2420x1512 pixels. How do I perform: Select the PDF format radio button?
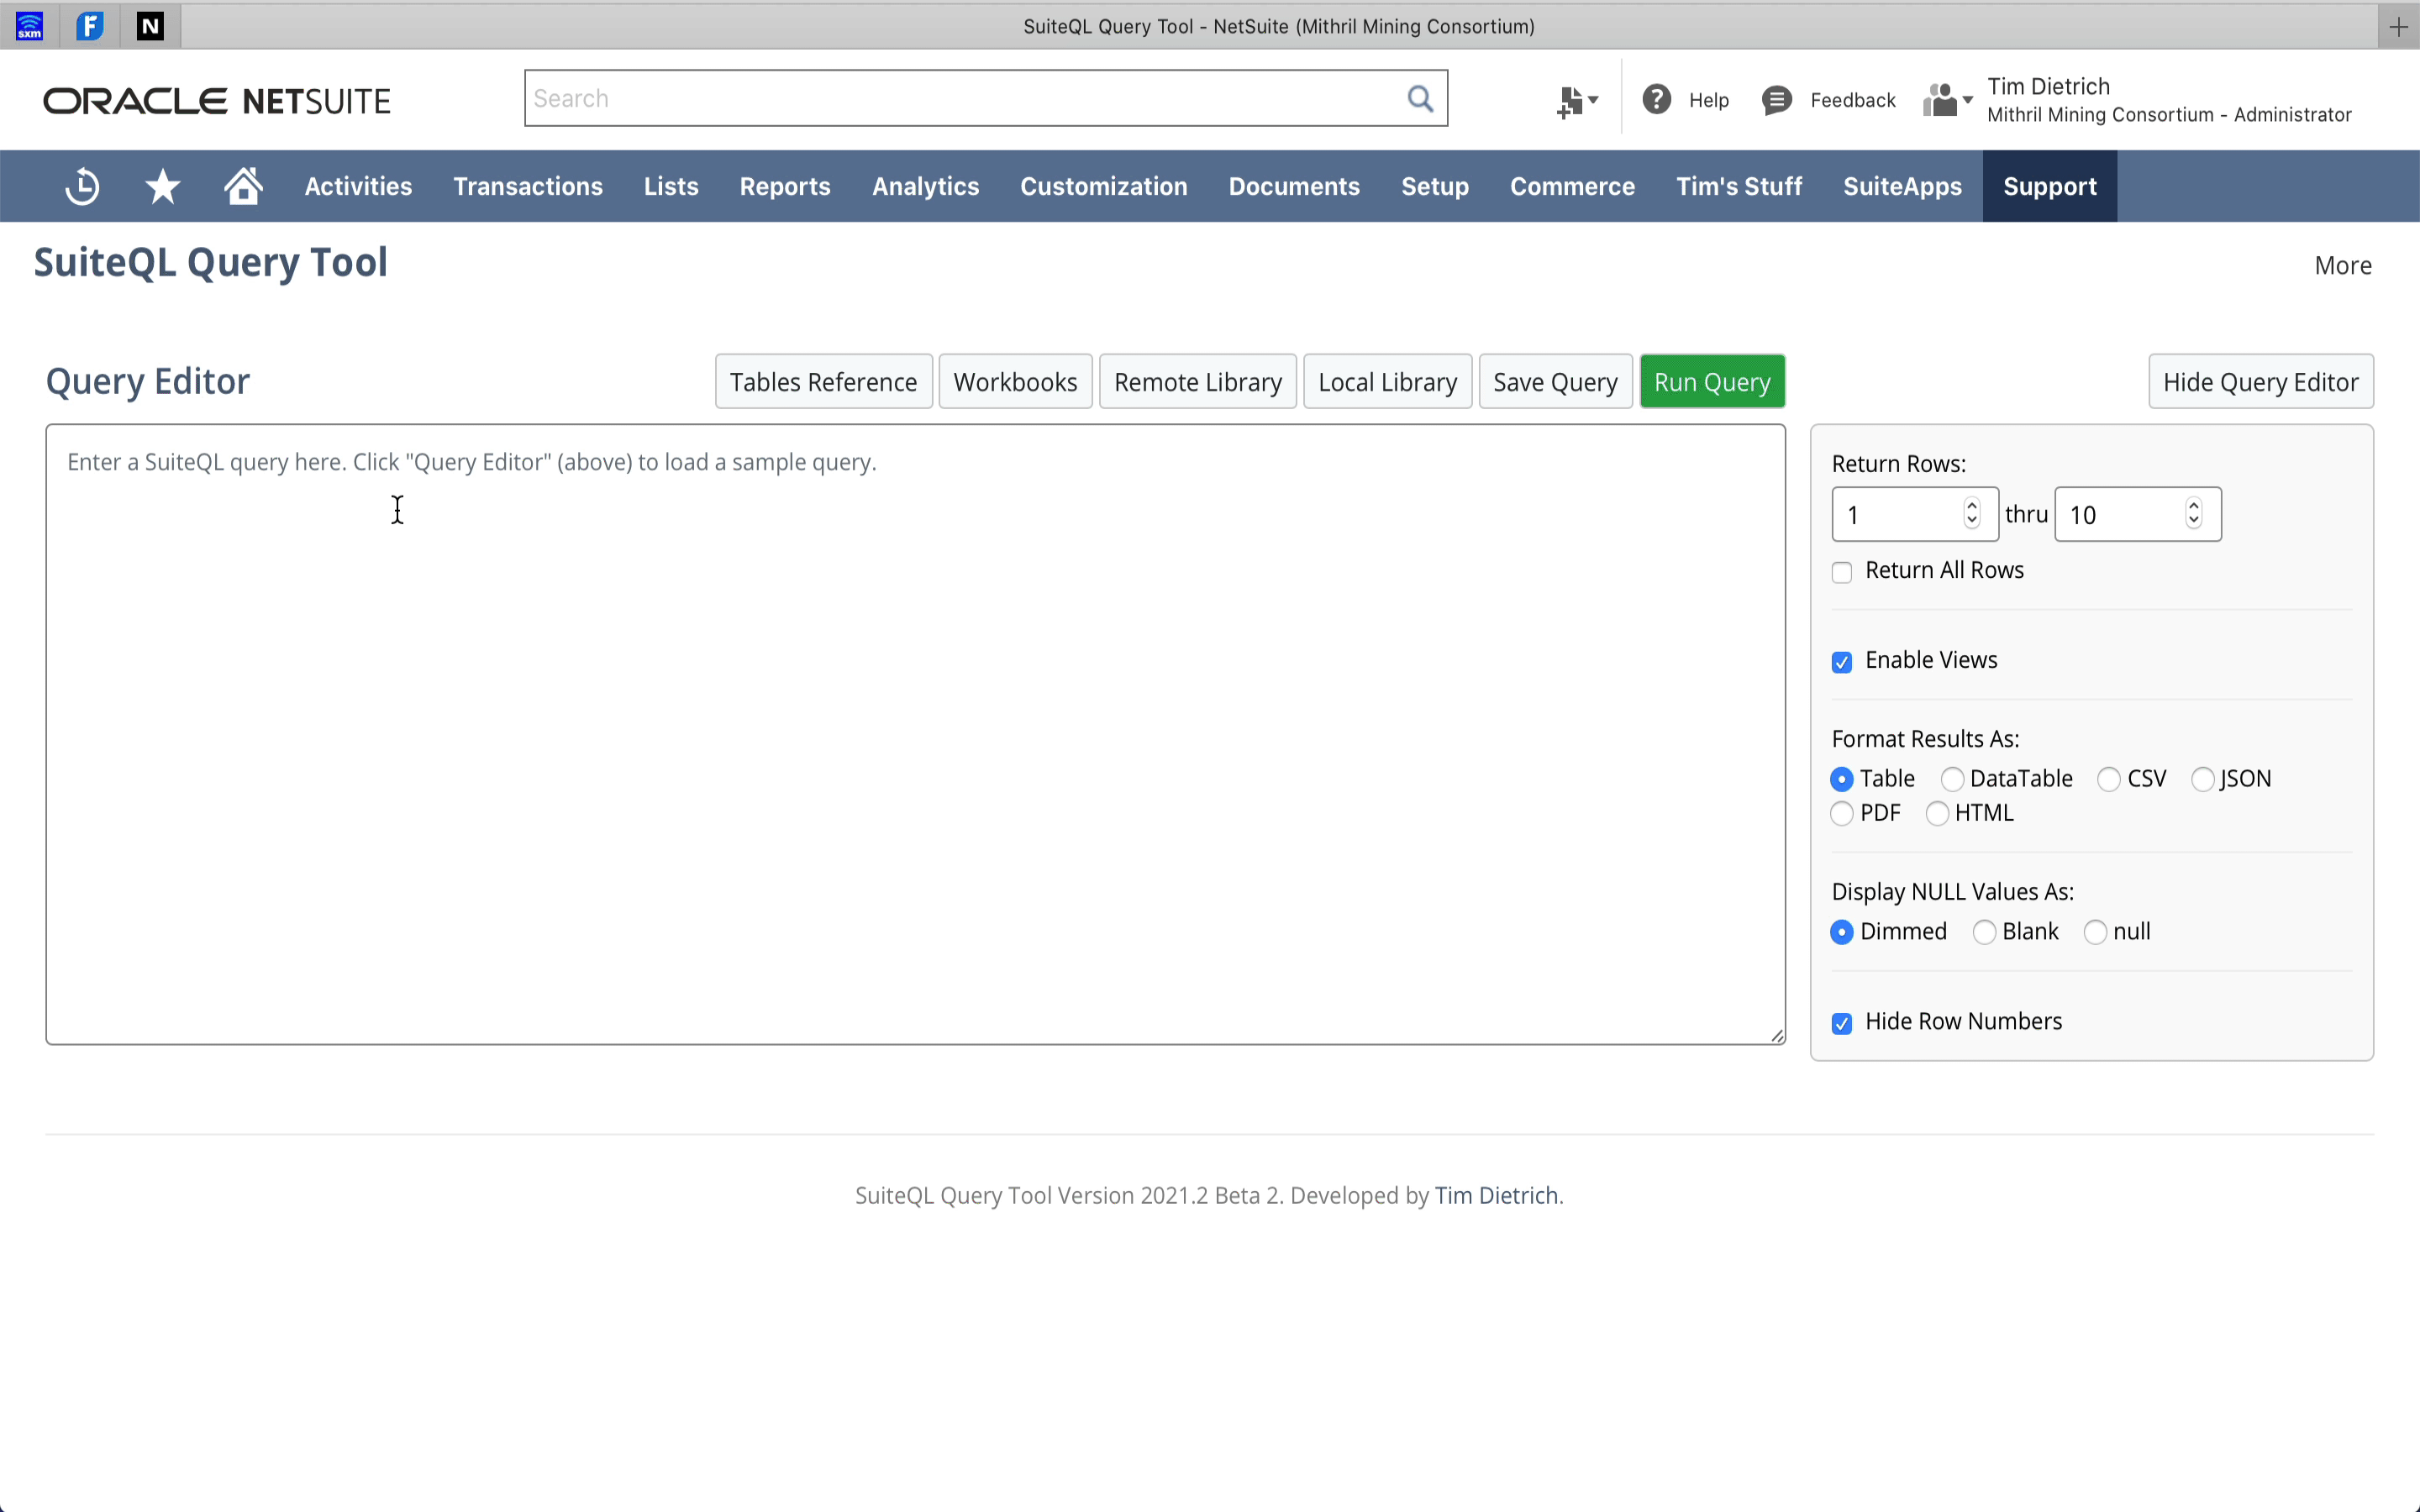pos(1841,814)
